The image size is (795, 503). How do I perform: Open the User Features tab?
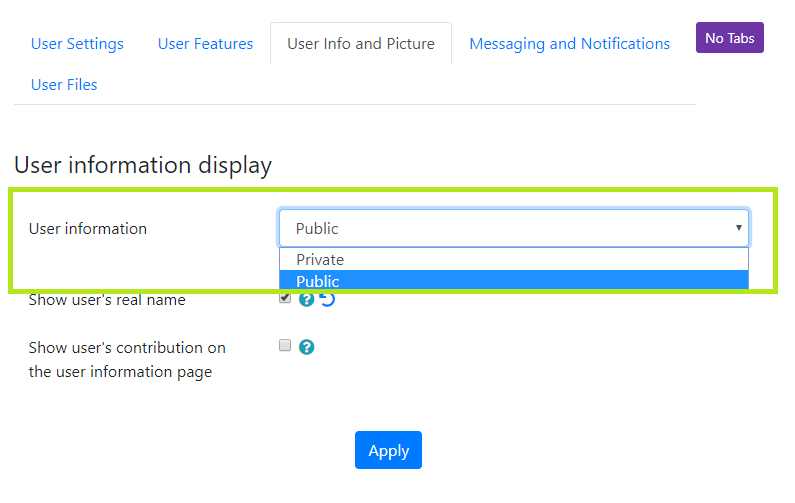click(x=205, y=44)
